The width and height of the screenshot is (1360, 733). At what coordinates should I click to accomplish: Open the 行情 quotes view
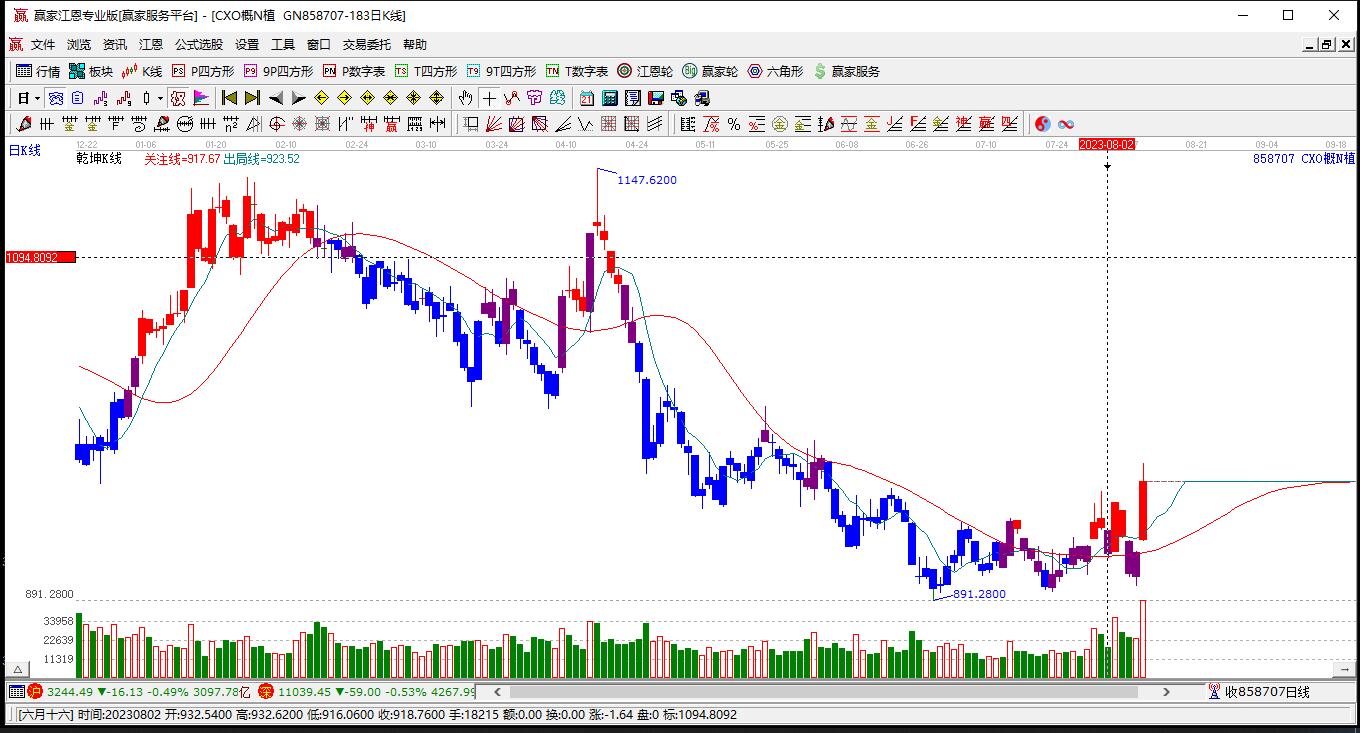[x=38, y=71]
